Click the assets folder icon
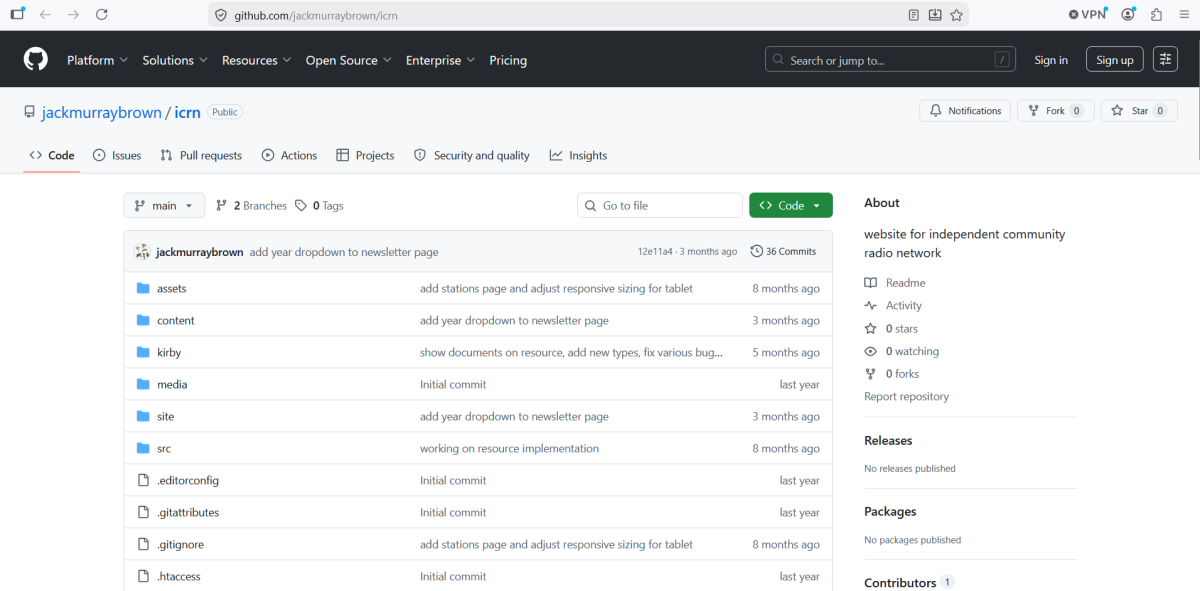This screenshot has height=591, width=1200. tap(142, 288)
